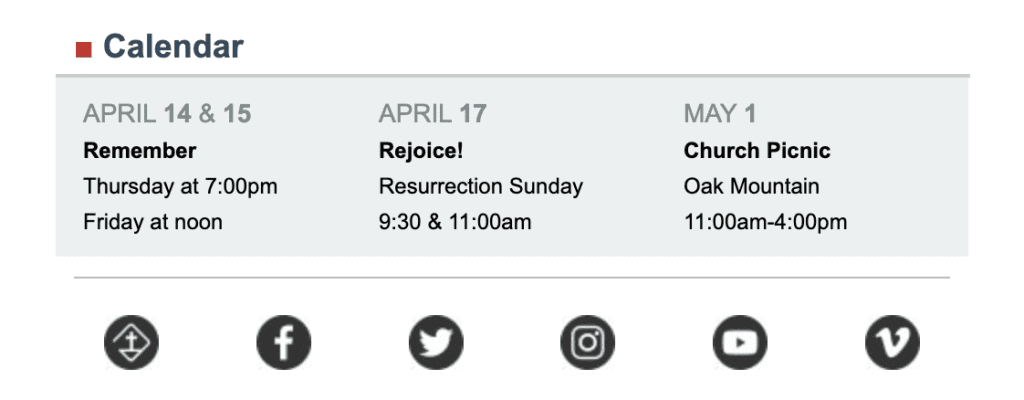Select the Calendar heading
The image size is (1024, 400).
pyautogui.click(x=173, y=46)
